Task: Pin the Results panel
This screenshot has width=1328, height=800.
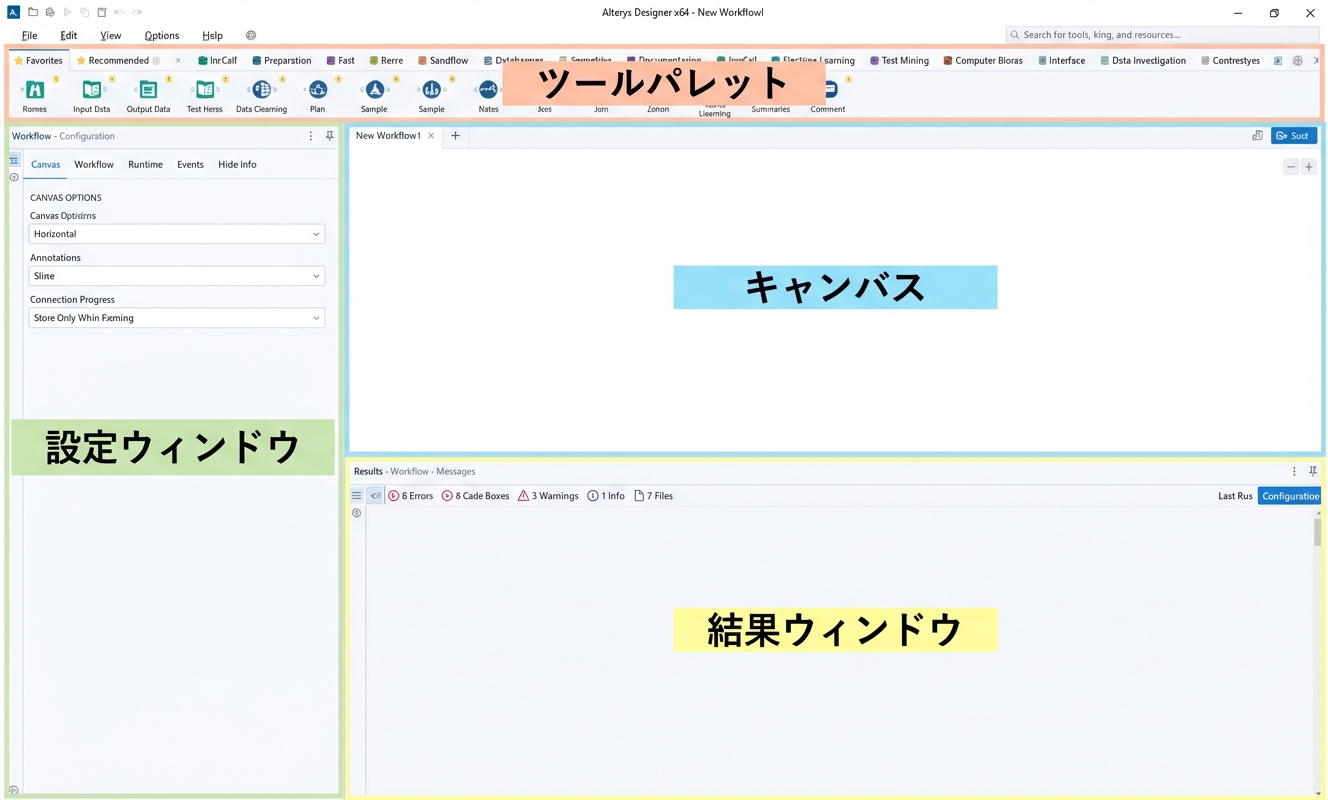Action: (1313, 471)
